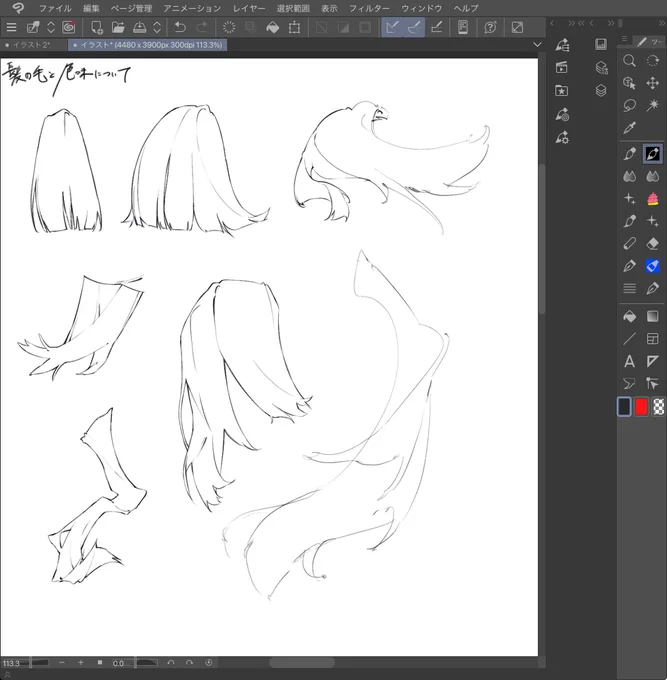Screen dimensions: 667x680
Task: Open the アニメーション menu
Action: pyautogui.click(x=192, y=8)
